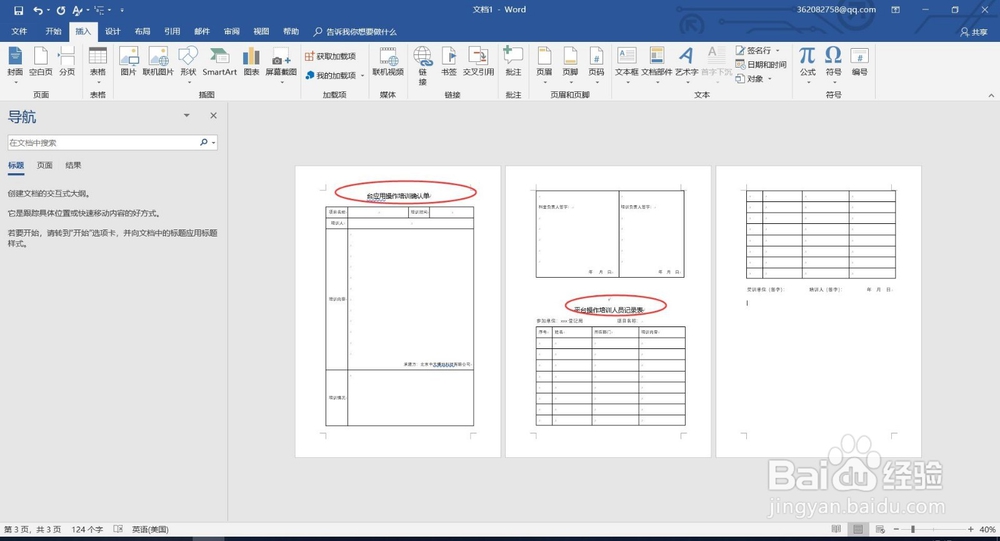Open Quick Parts (文档部件)
The width and height of the screenshot is (1000, 541).
657,65
